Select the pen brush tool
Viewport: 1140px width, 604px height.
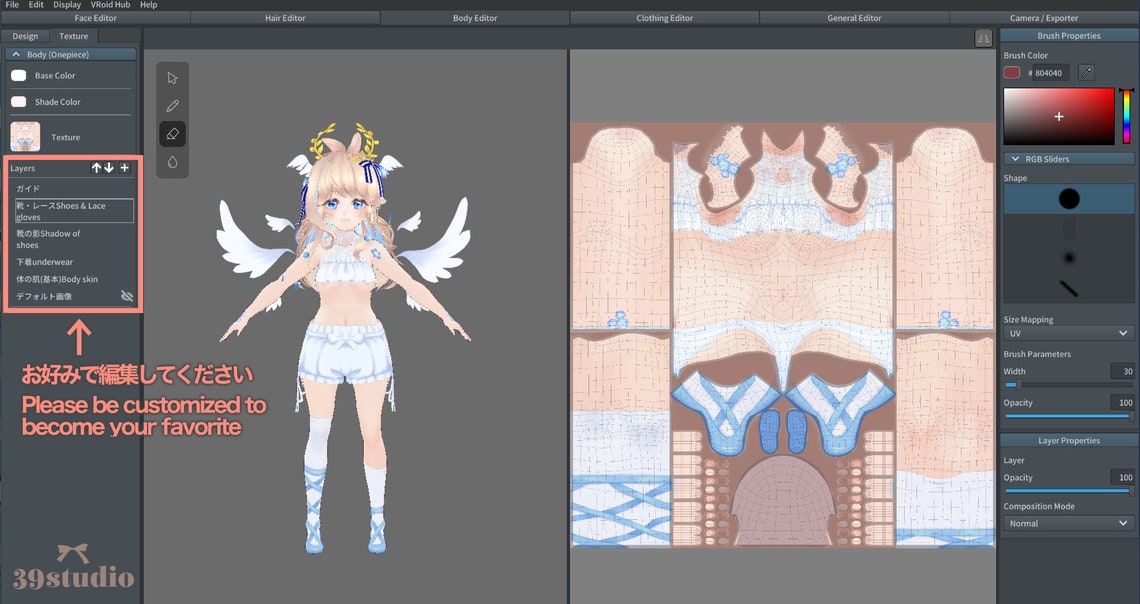coord(172,106)
